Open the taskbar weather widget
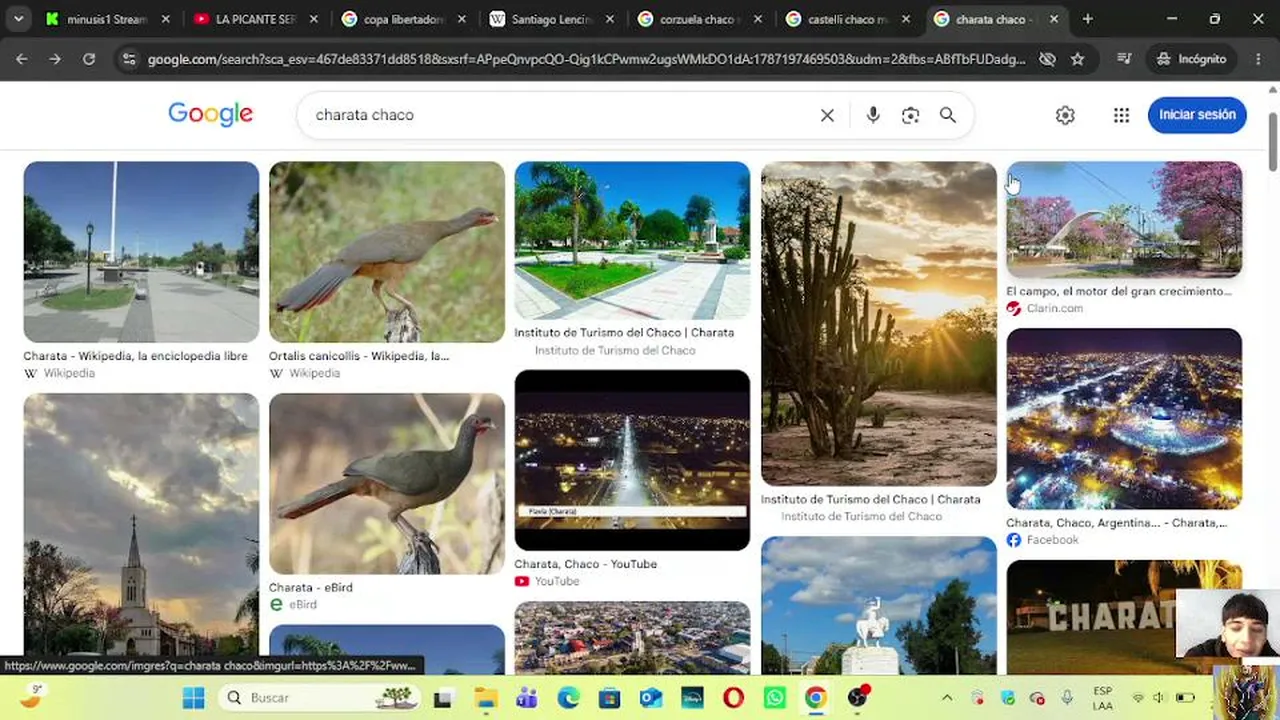The height and width of the screenshot is (720, 1280). pos(33,697)
